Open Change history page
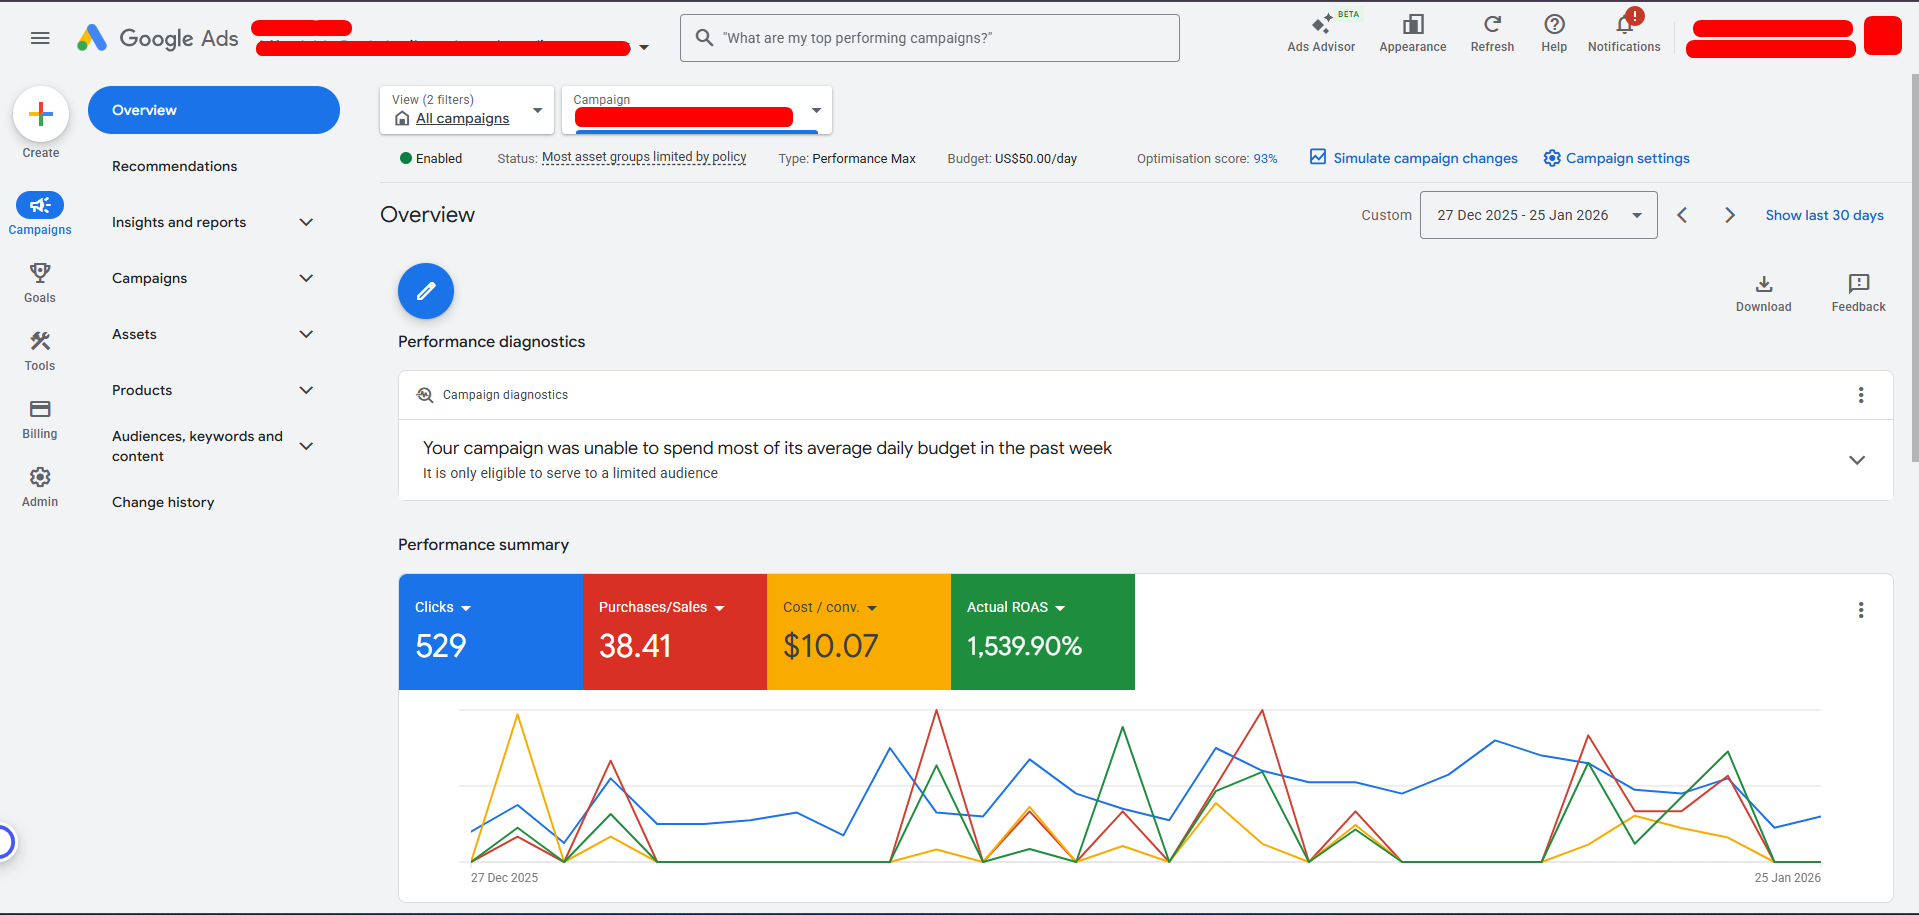Screen dimensions: 1919x915 point(163,502)
